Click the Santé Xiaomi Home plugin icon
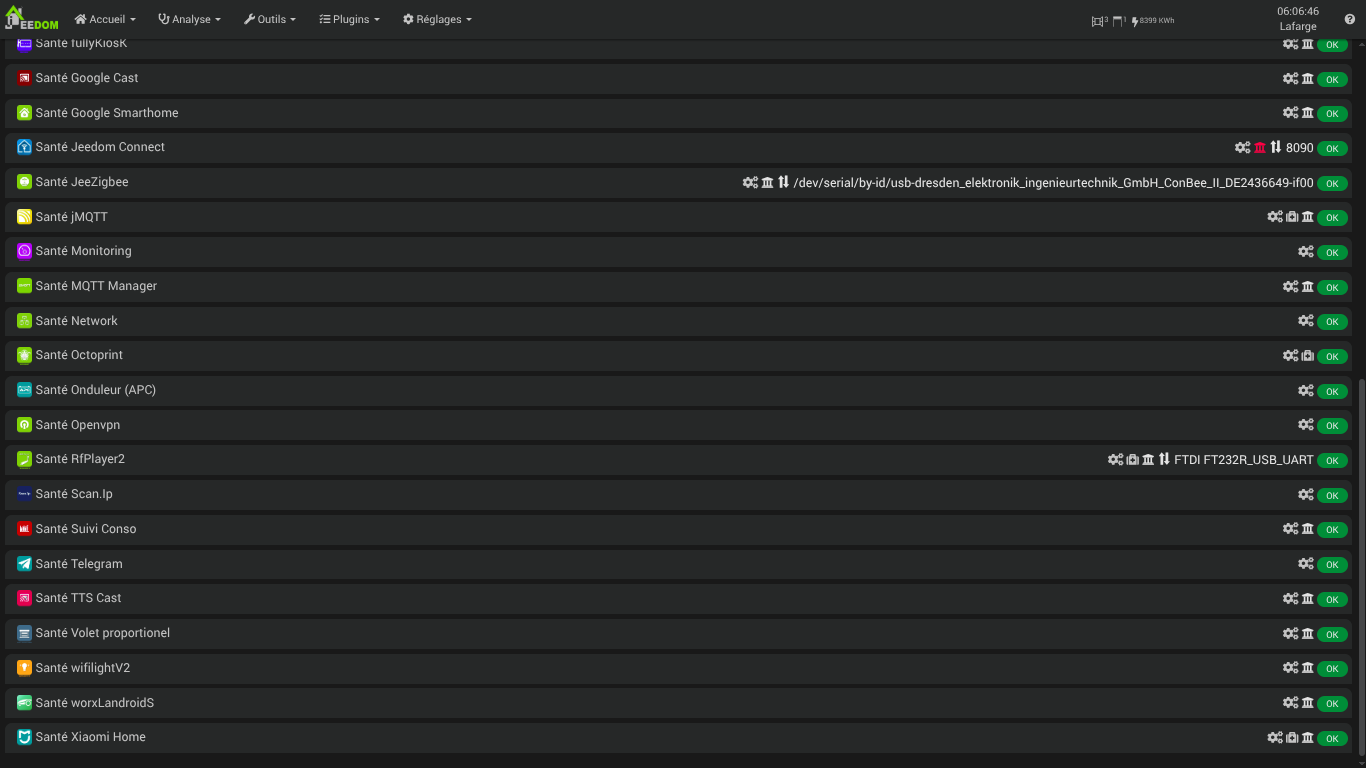The width and height of the screenshot is (1366, 768). coord(24,737)
